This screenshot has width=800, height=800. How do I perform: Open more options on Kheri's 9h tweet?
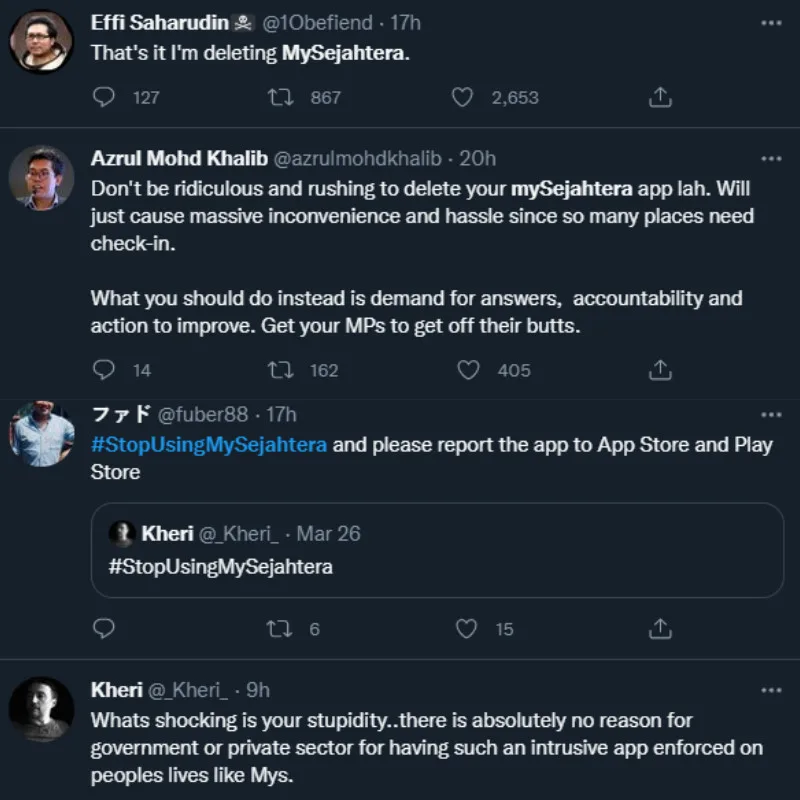(771, 690)
